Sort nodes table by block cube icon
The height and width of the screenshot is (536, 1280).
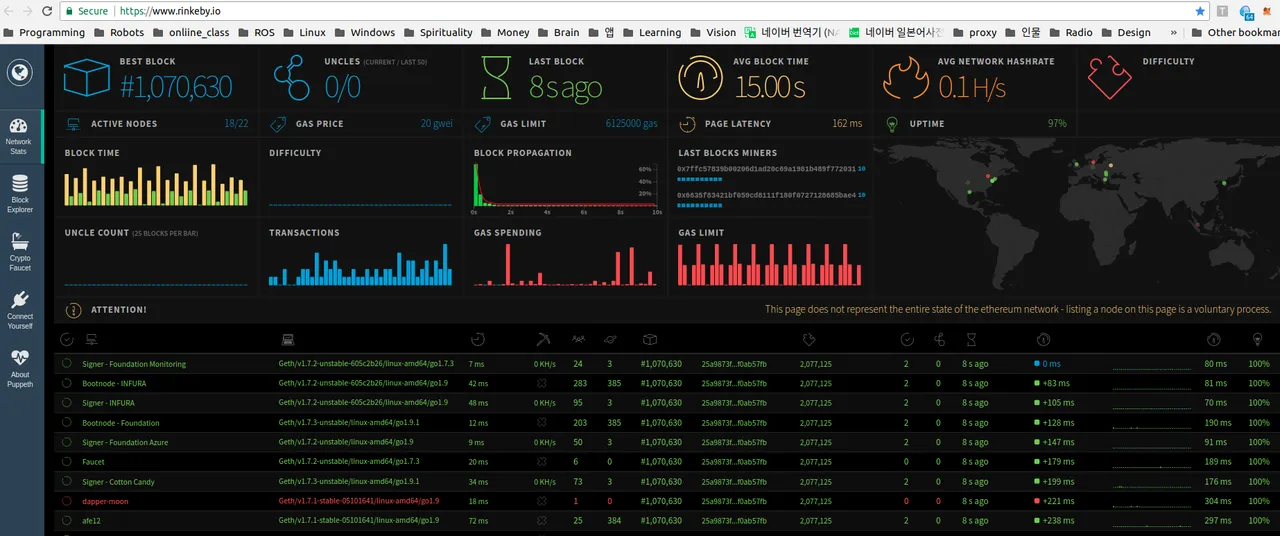pos(649,340)
